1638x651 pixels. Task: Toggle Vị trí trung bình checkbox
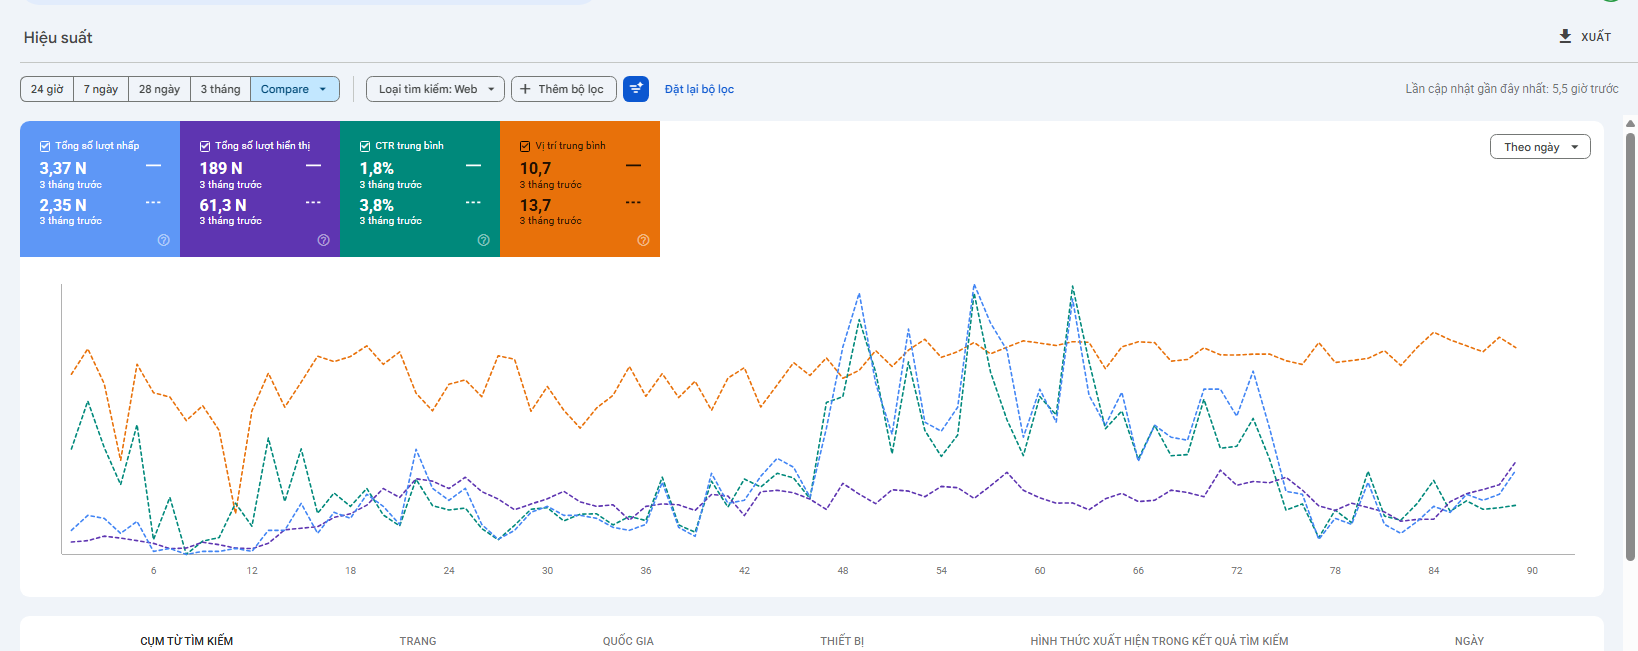525,146
